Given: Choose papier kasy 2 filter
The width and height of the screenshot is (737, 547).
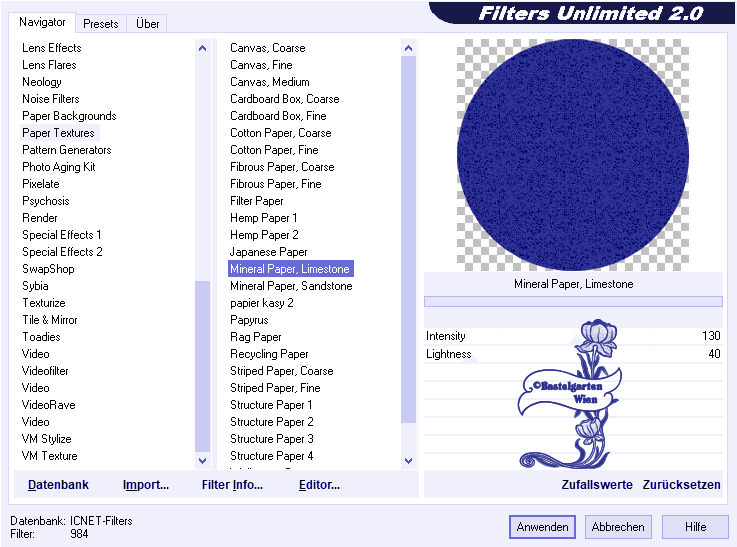Looking at the screenshot, I should coord(261,303).
